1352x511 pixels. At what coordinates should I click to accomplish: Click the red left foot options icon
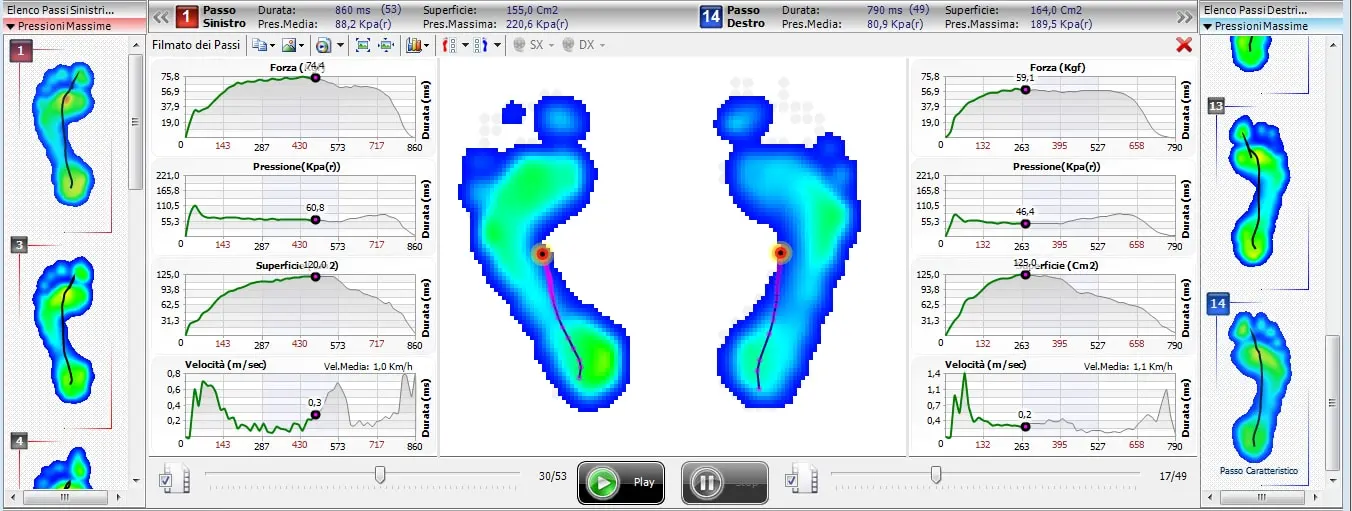[449, 45]
